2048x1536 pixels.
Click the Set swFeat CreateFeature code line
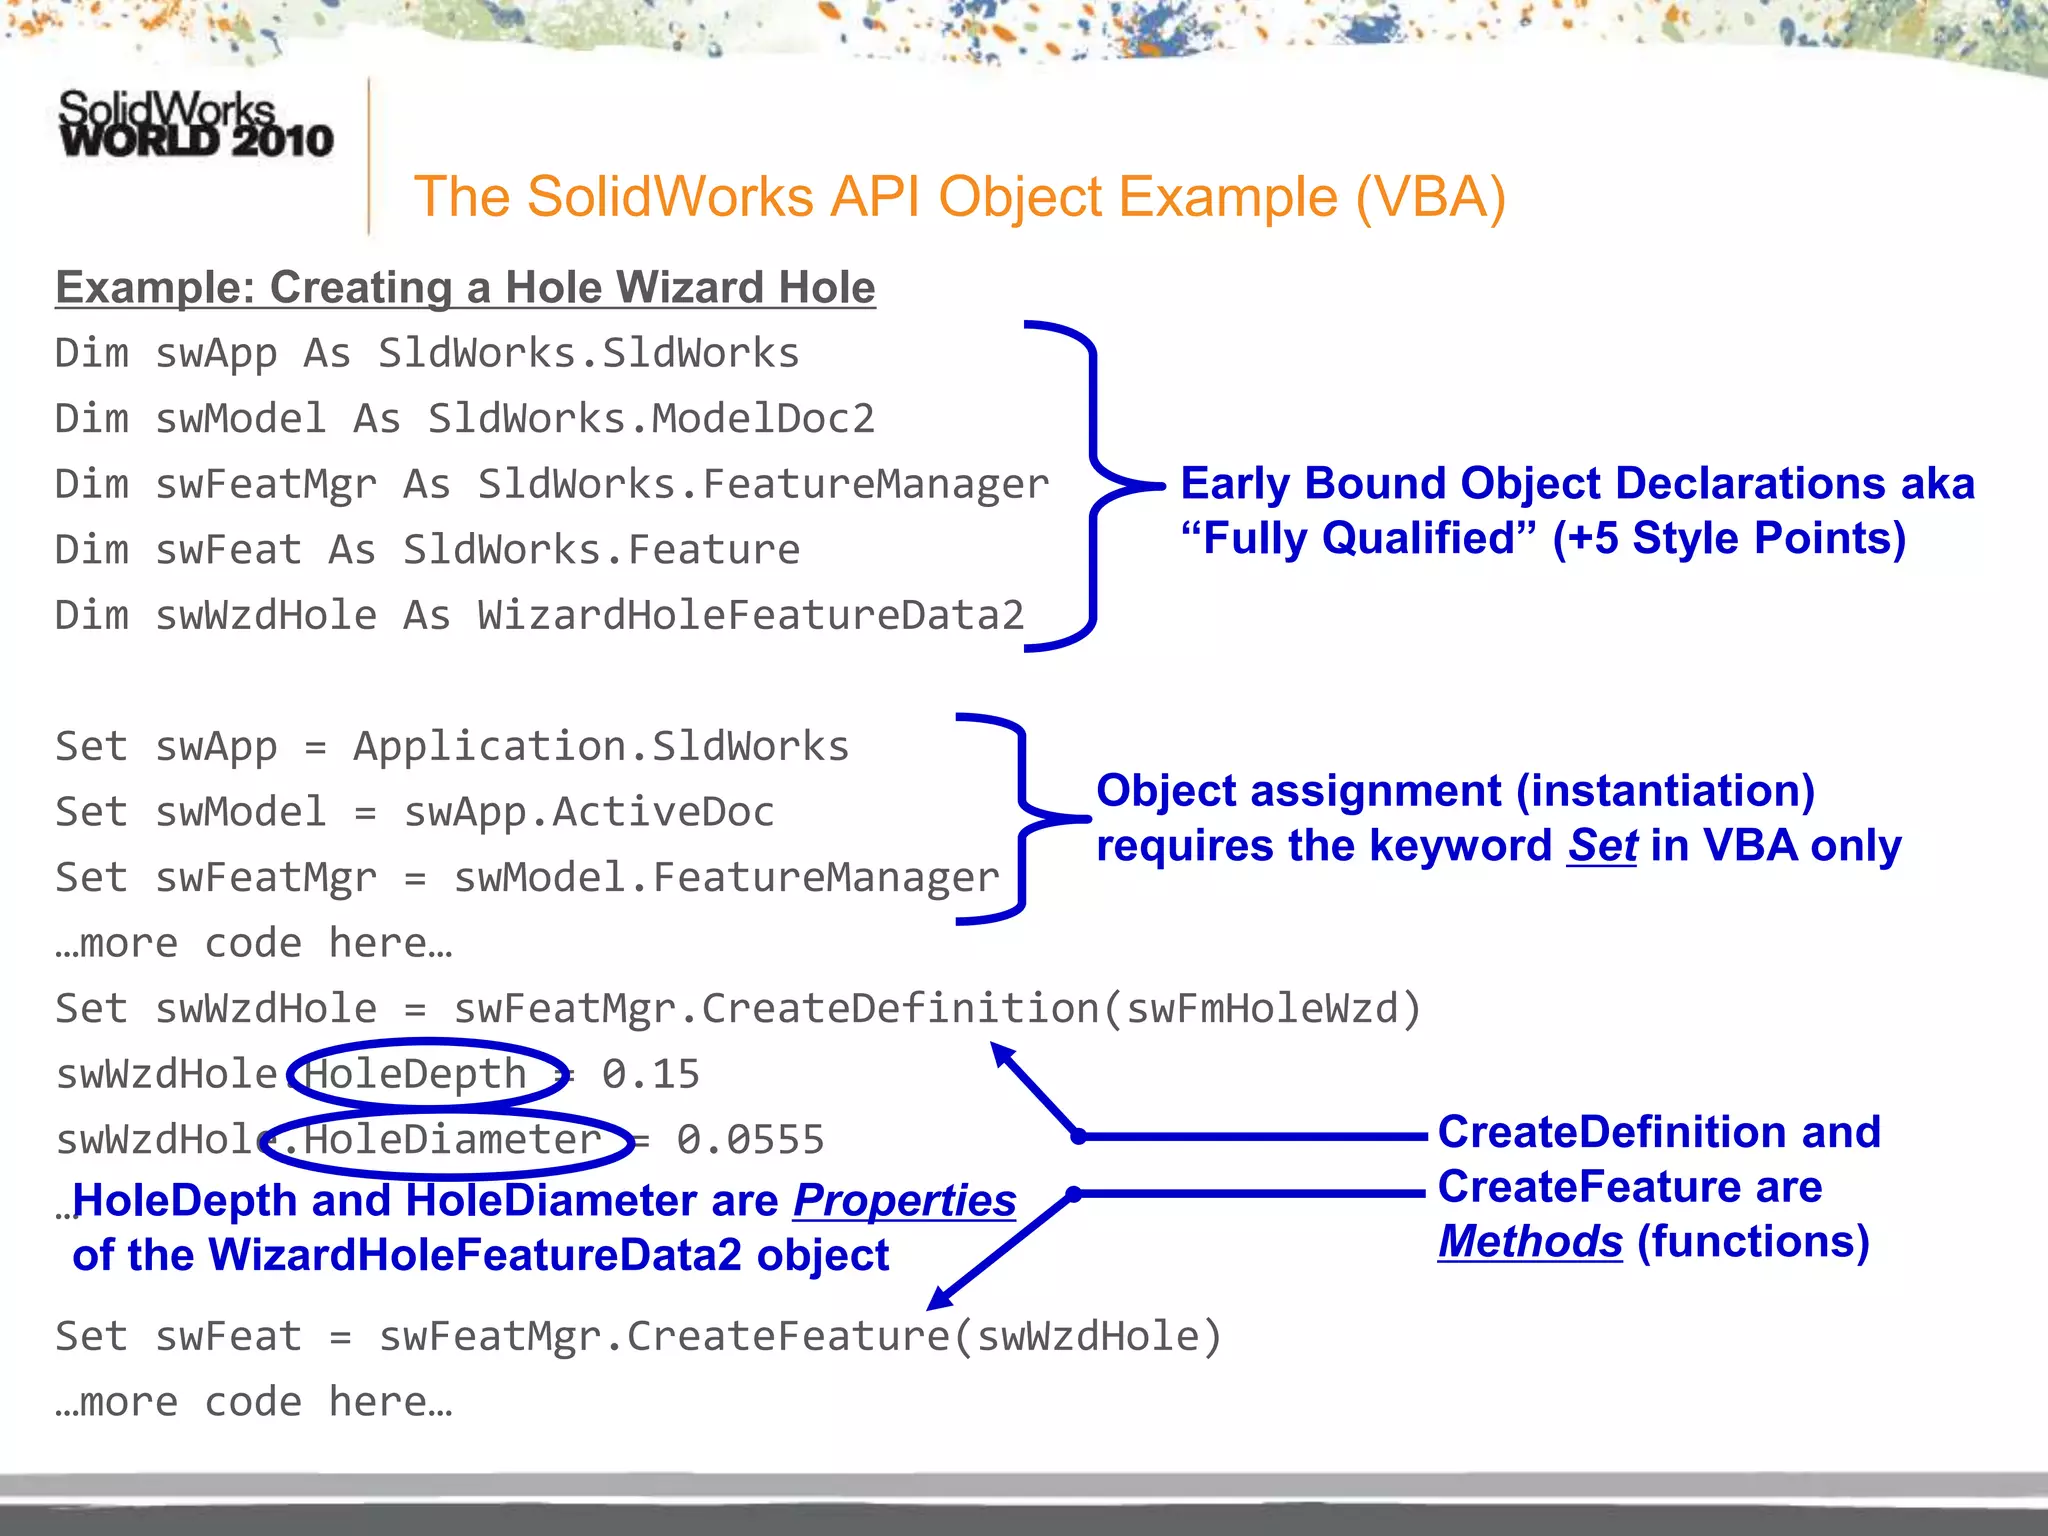pos(638,1337)
